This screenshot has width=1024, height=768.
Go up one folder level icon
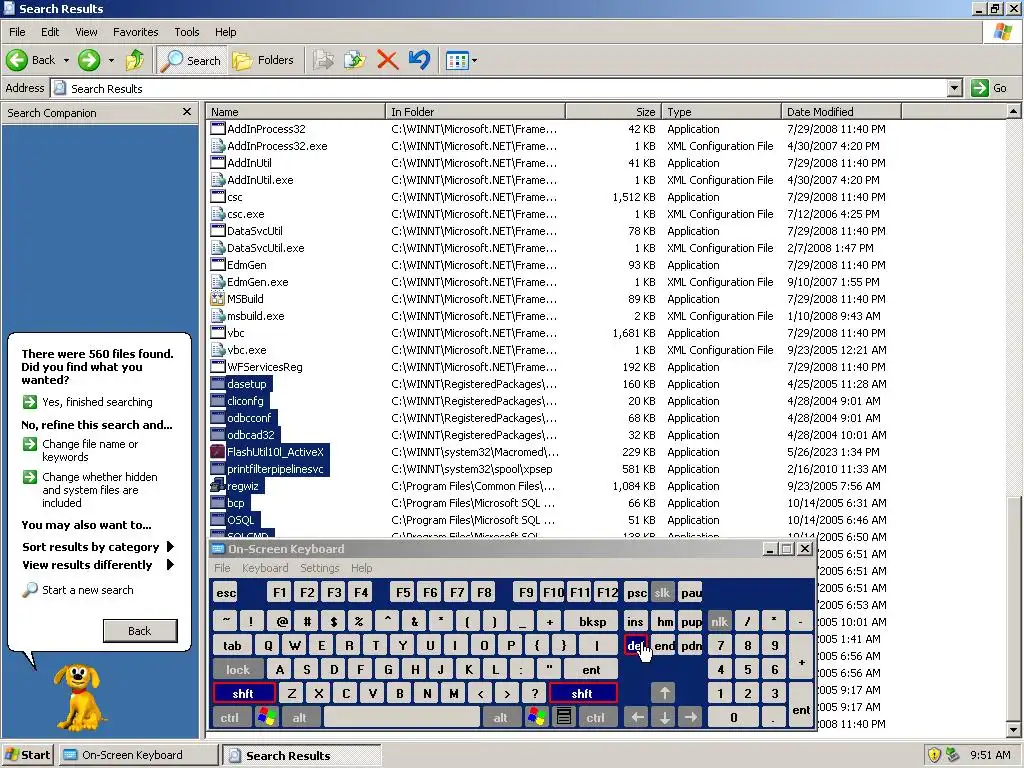[x=135, y=61]
